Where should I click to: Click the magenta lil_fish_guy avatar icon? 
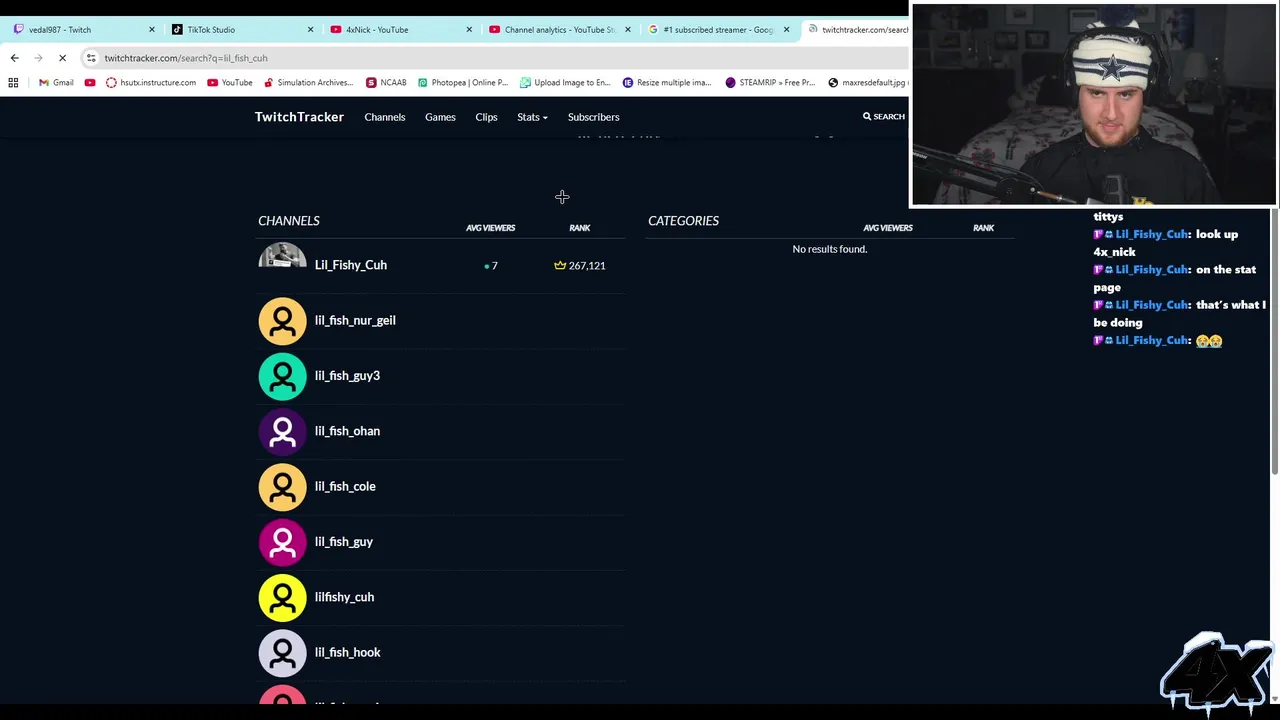282,542
